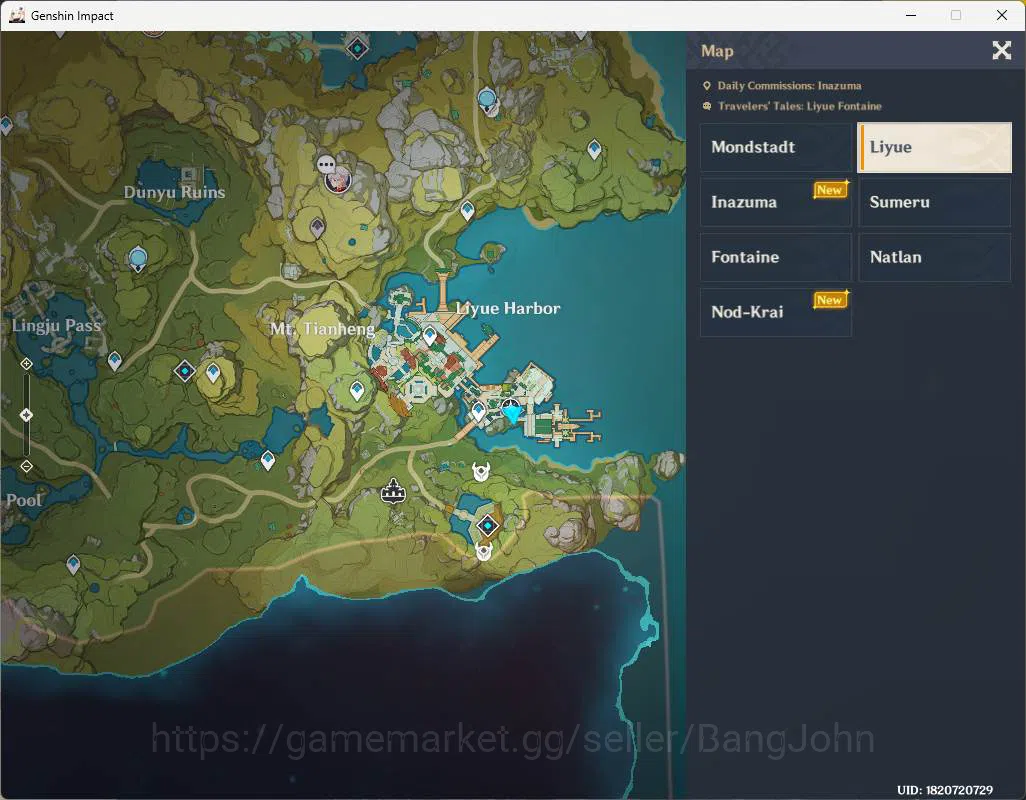Viewport: 1026px width, 800px height.
Task: Select the Mondstadt region
Action: point(776,147)
